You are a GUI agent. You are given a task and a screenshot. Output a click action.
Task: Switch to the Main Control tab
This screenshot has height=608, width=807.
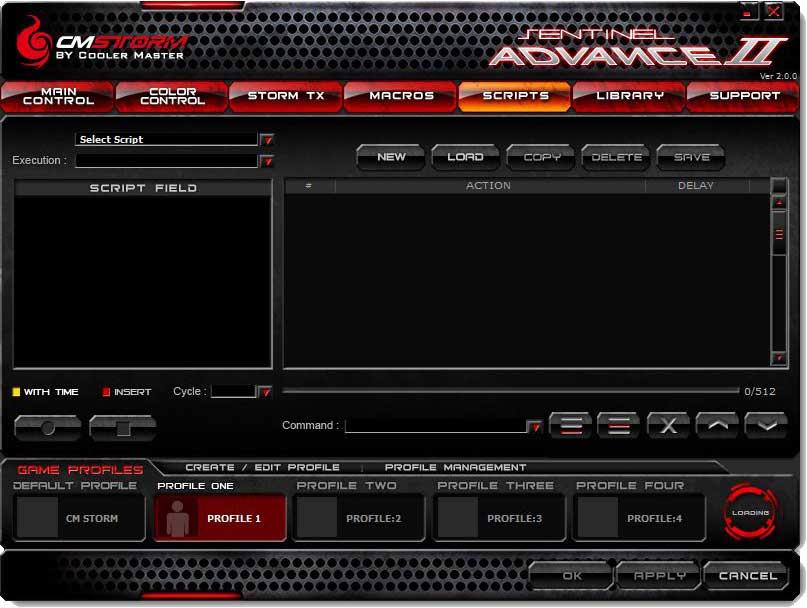(x=58, y=96)
